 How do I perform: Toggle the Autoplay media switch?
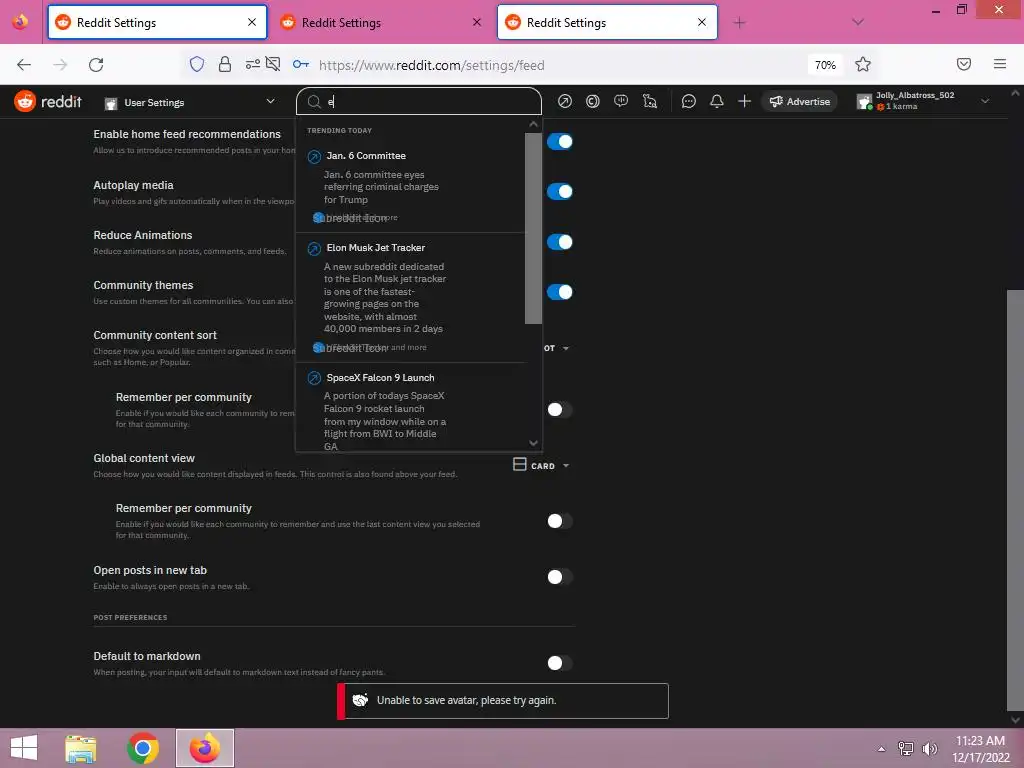pos(560,191)
